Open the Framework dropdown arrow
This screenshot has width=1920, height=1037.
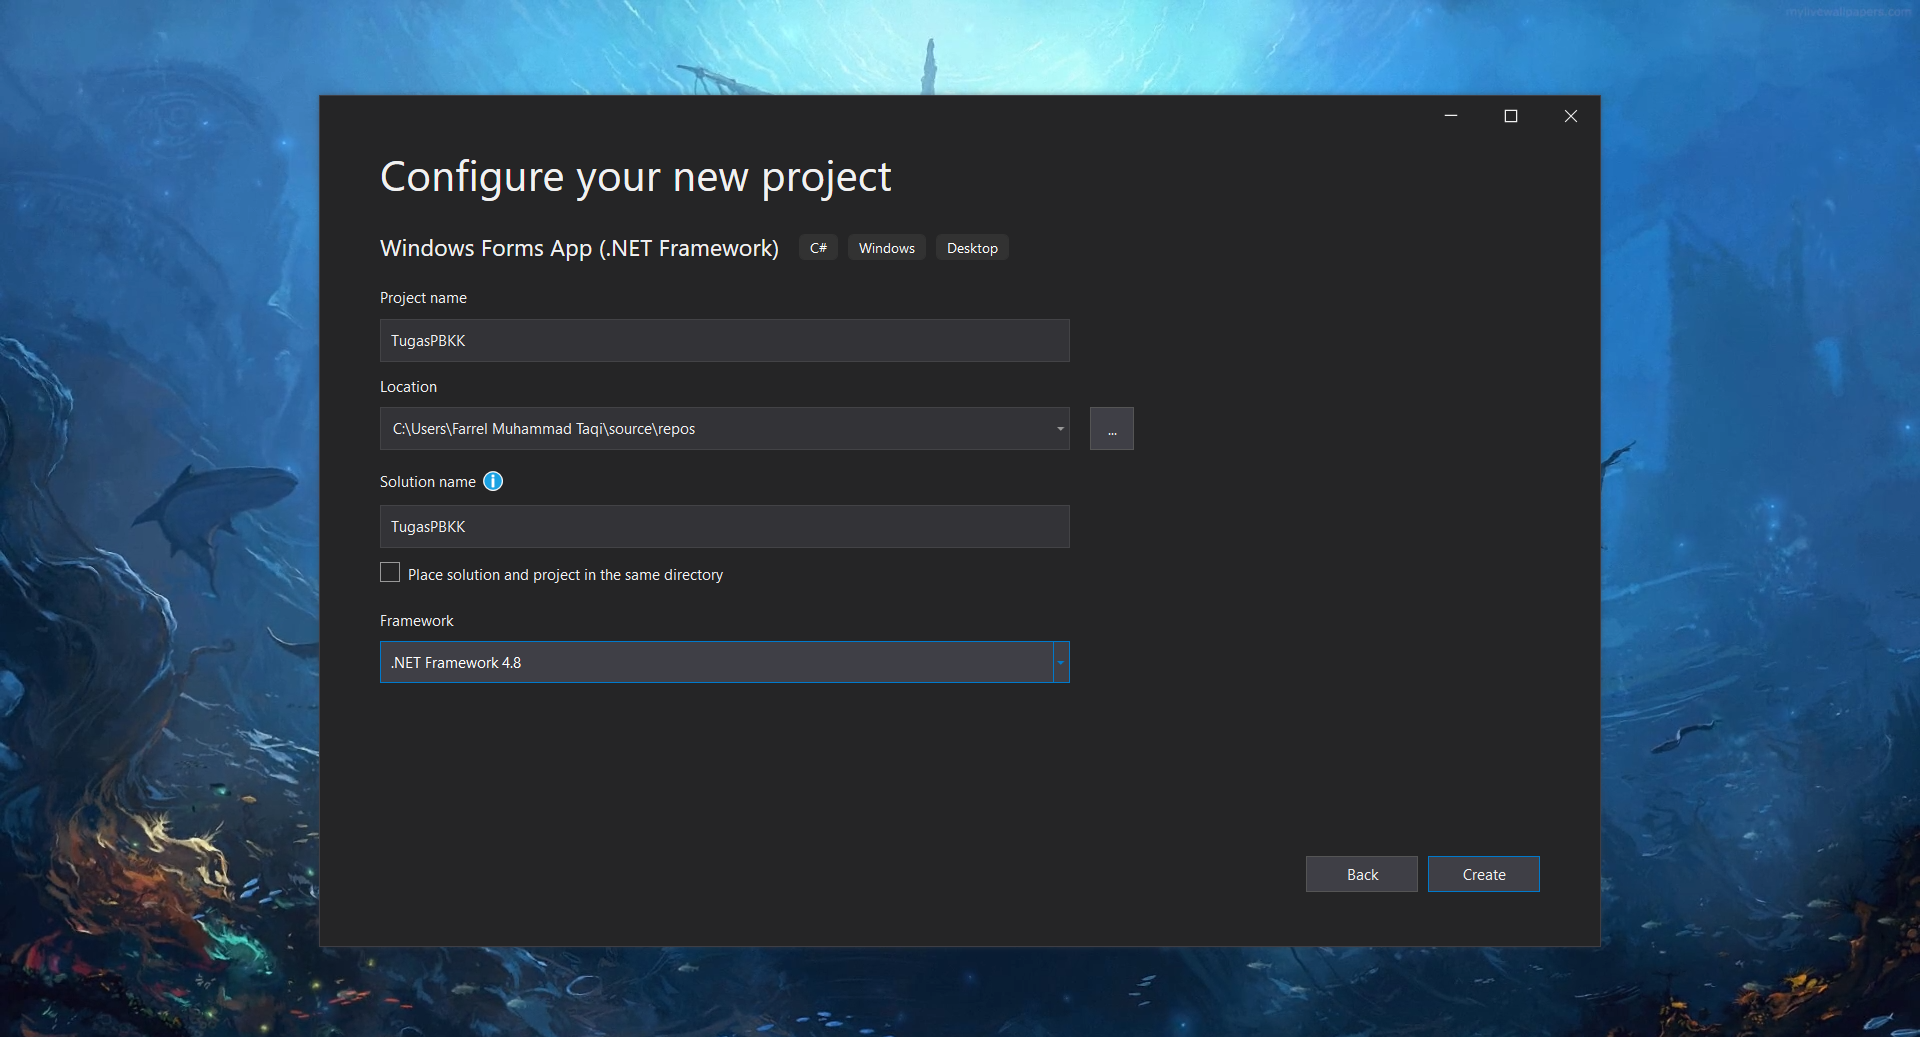[x=1061, y=662]
